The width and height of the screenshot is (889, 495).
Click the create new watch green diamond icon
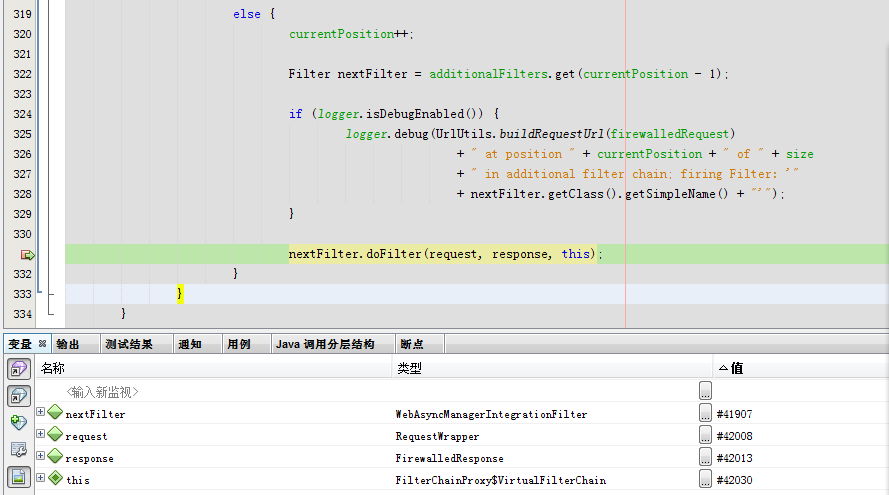(x=19, y=422)
